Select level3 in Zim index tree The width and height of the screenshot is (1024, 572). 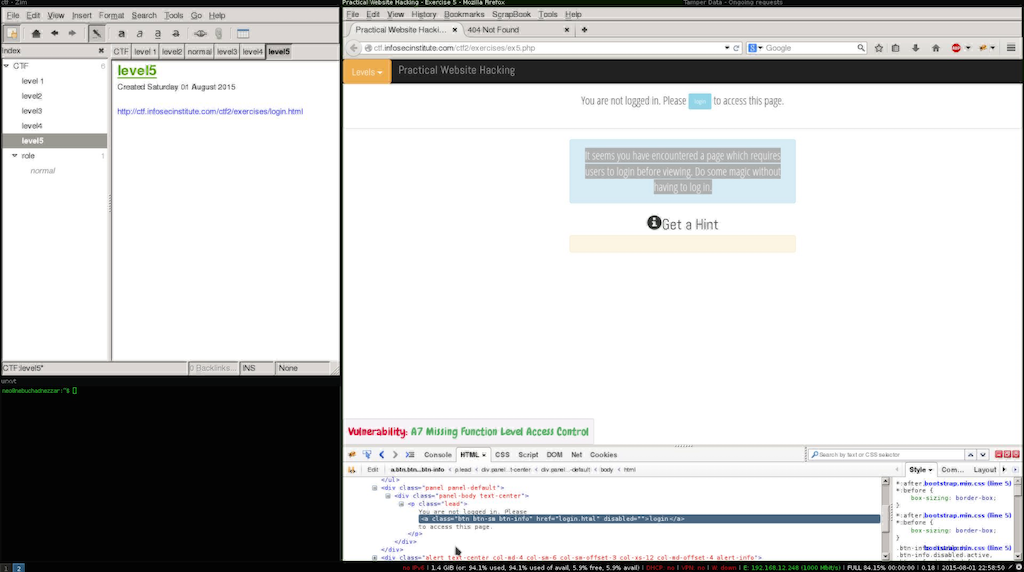tap(31, 111)
